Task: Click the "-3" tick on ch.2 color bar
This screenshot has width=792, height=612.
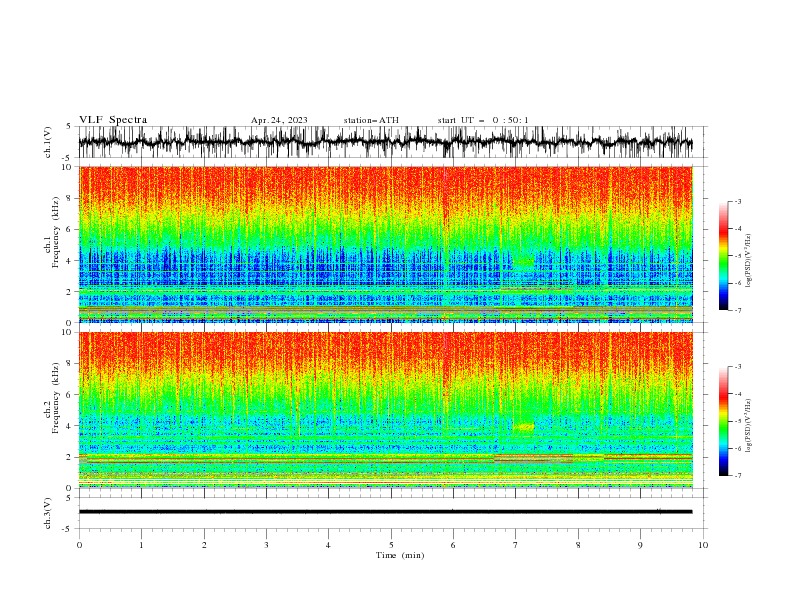Action: (x=737, y=367)
